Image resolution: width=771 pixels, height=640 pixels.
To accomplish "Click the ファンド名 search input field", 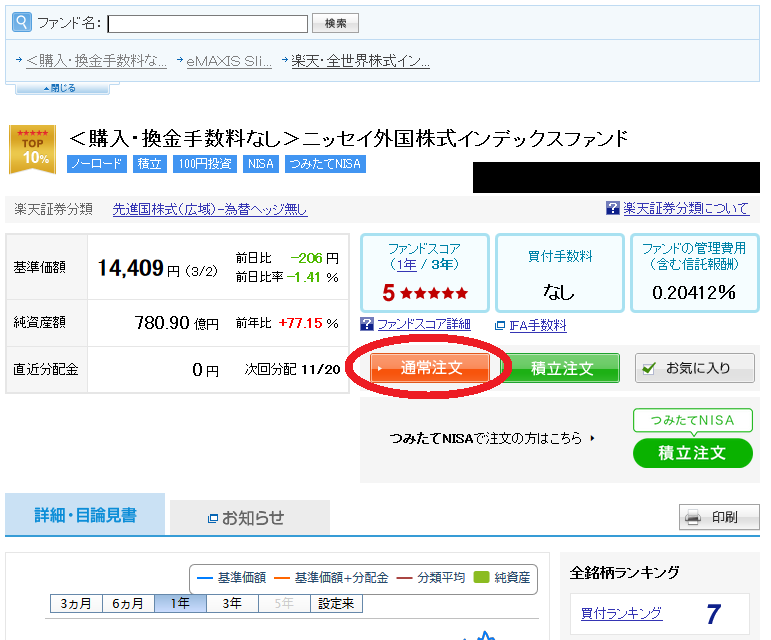I will (x=207, y=23).
